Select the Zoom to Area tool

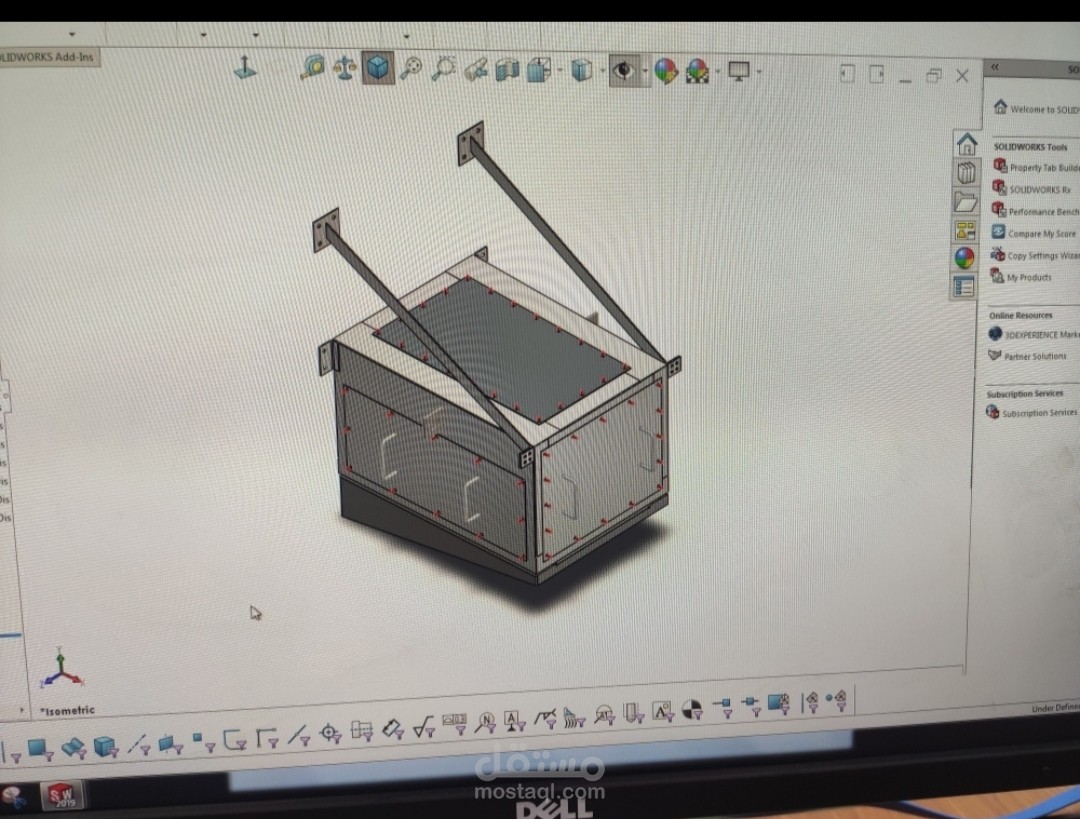(444, 70)
